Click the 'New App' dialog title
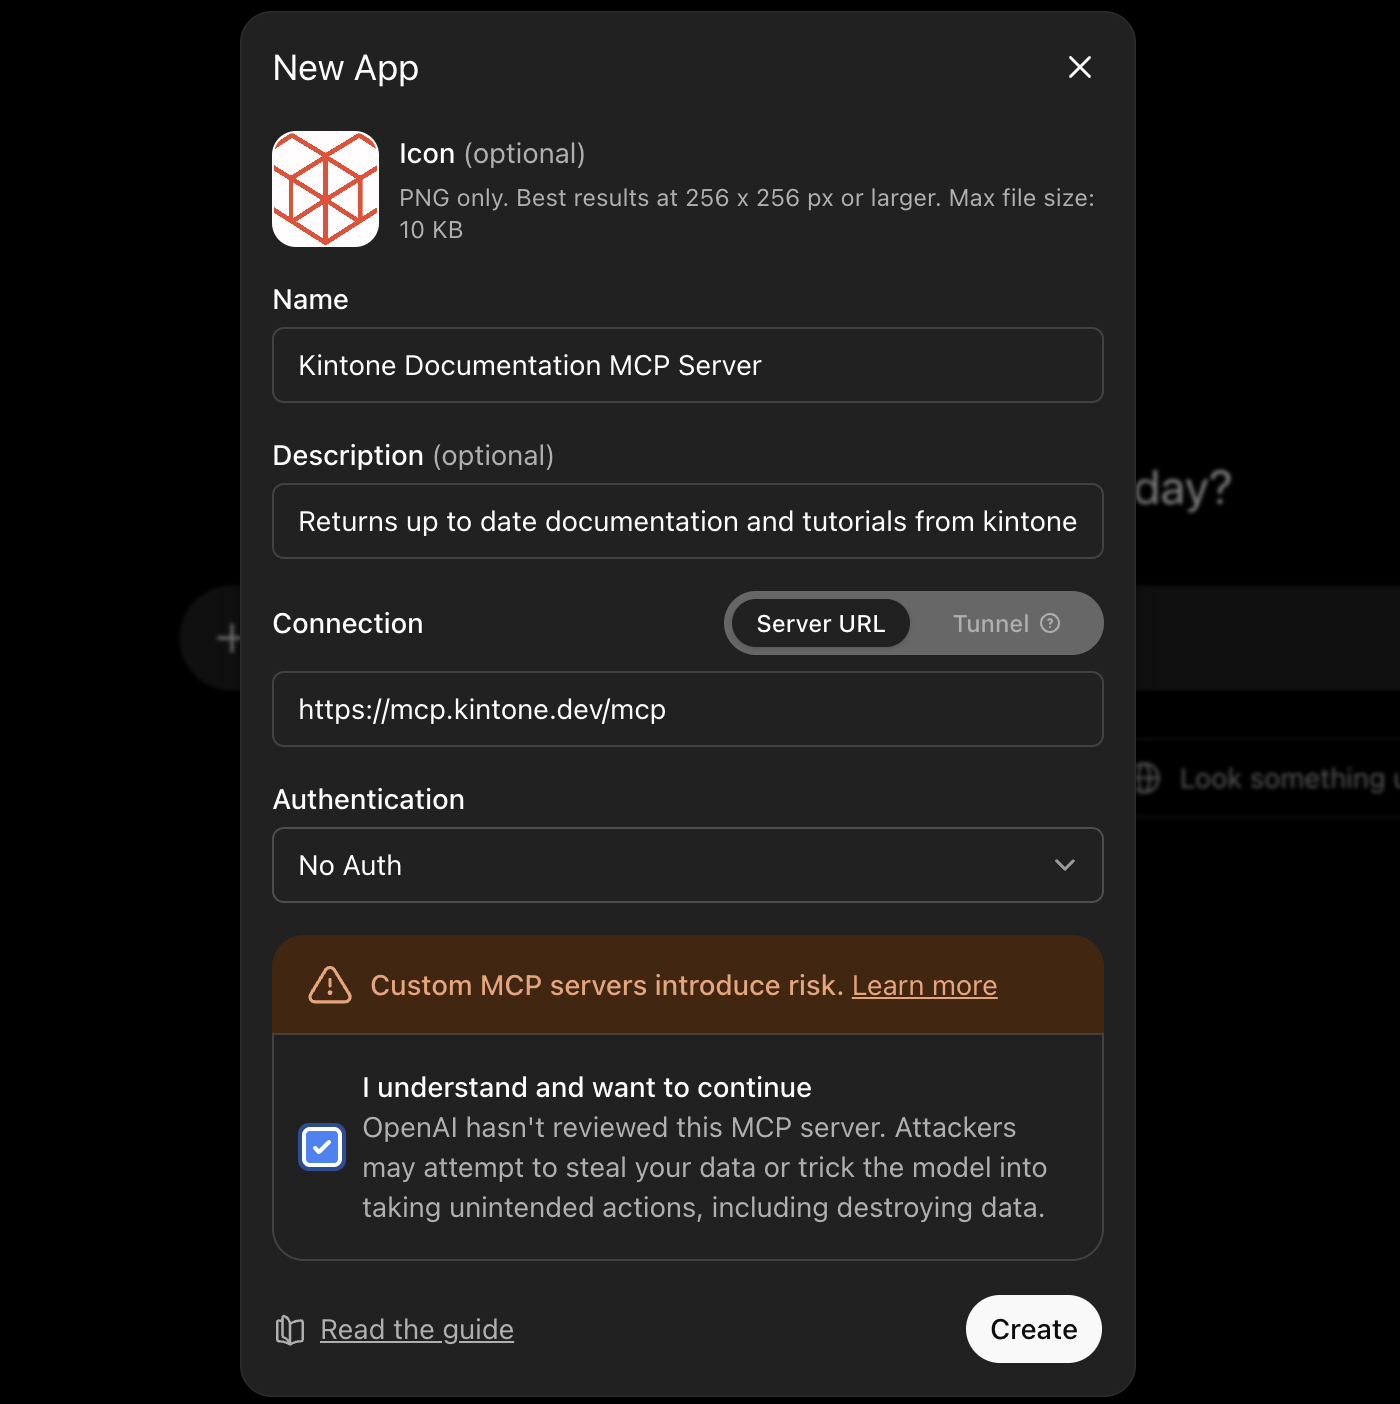Image resolution: width=1400 pixels, height=1404 pixels. (346, 68)
